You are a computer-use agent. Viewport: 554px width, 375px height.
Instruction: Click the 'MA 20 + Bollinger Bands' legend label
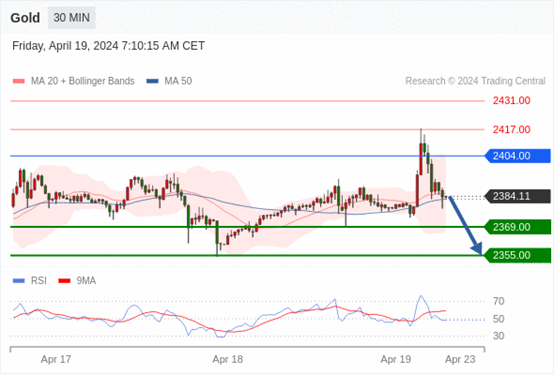click(x=83, y=81)
